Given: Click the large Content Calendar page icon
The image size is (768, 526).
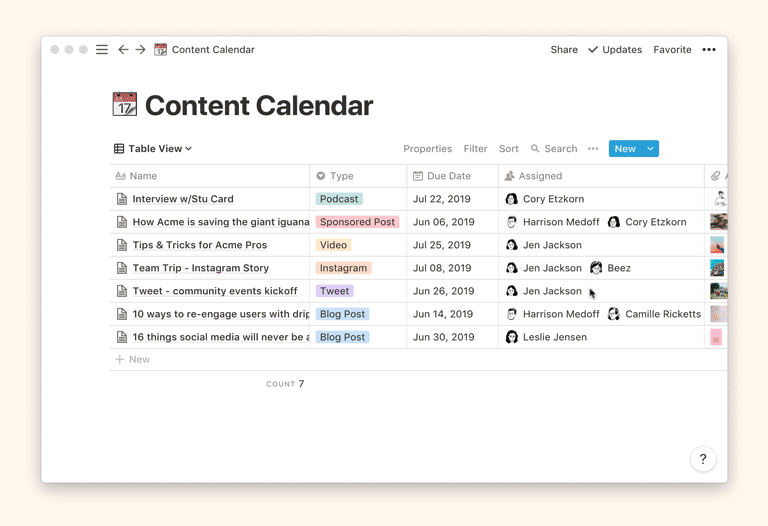Looking at the screenshot, I should click(x=125, y=105).
